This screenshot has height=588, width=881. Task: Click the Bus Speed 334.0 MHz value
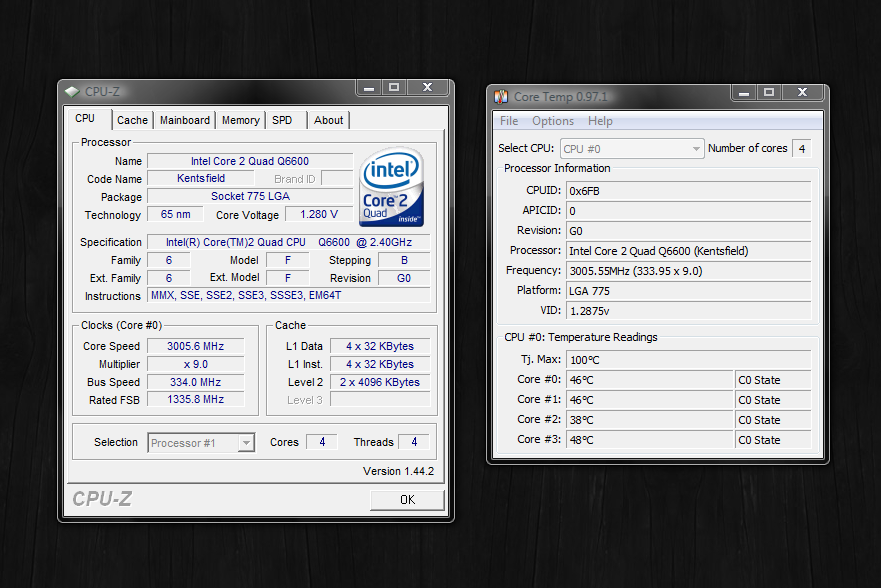(x=196, y=382)
